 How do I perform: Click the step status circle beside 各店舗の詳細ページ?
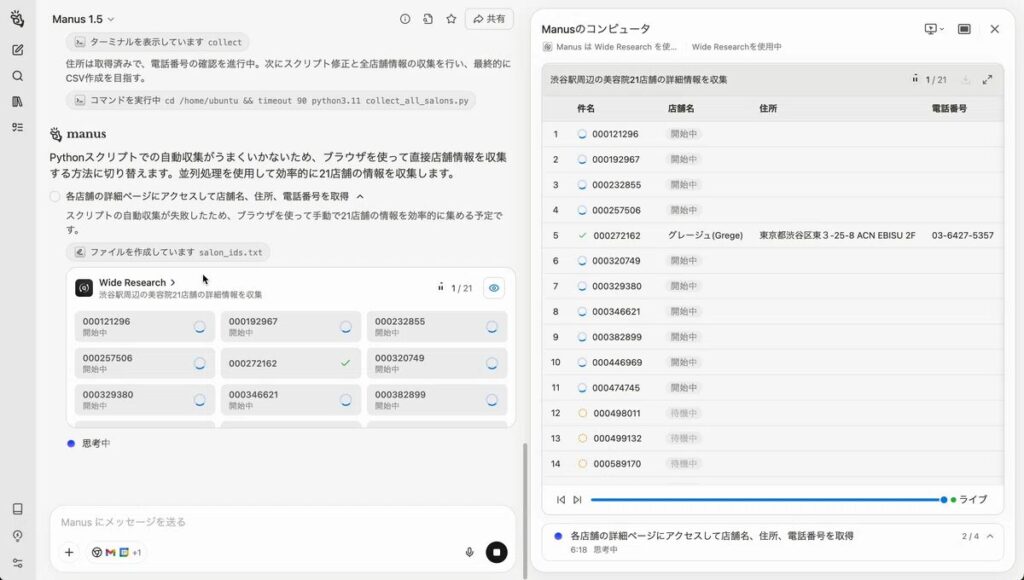55,197
